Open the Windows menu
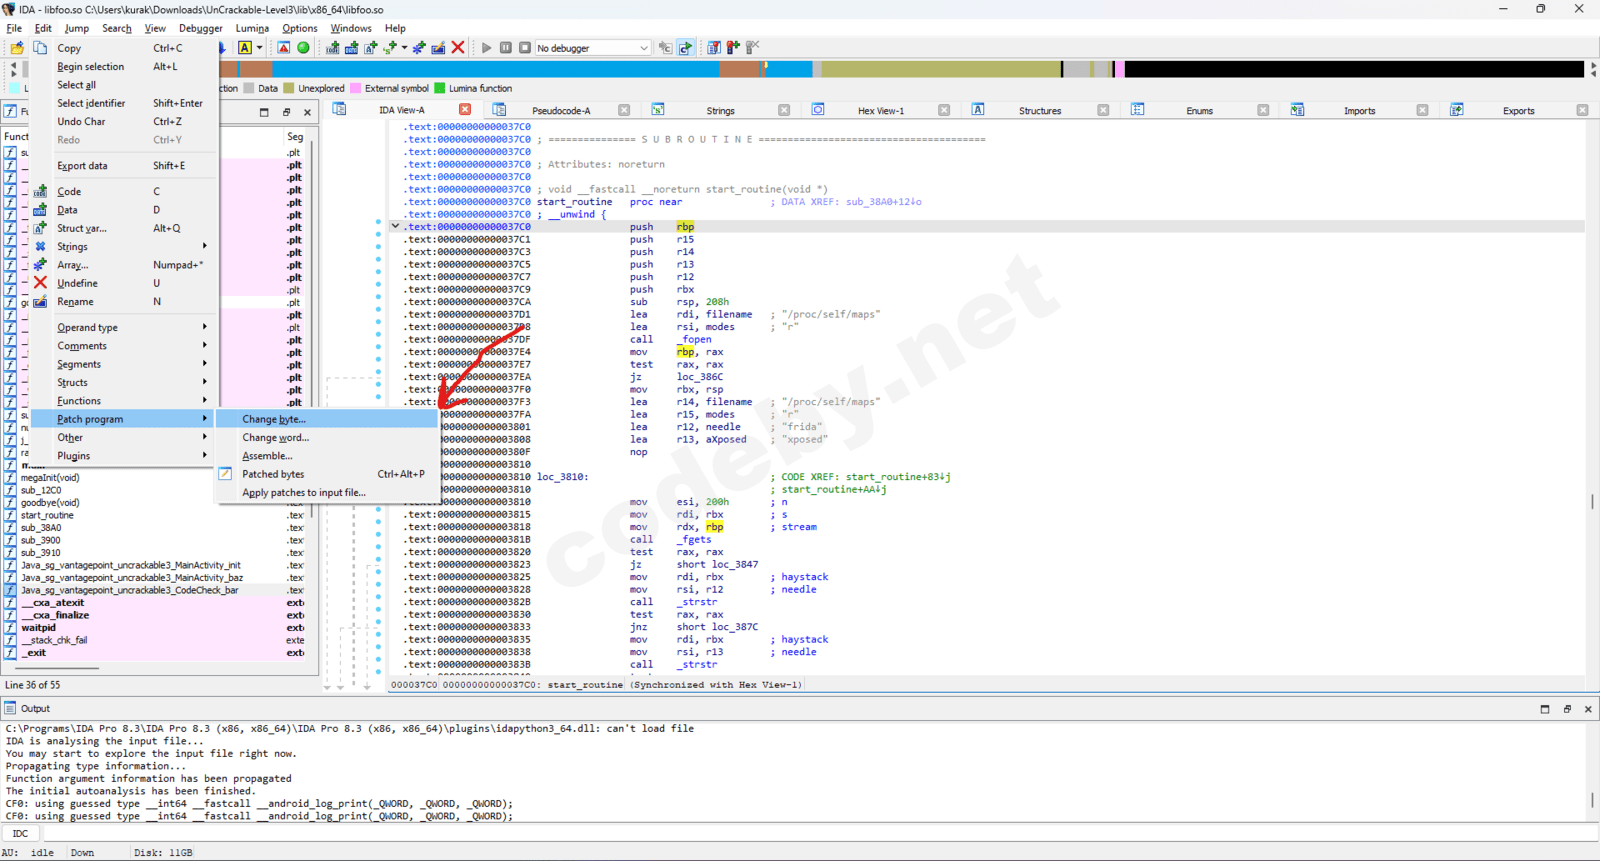 click(x=351, y=28)
